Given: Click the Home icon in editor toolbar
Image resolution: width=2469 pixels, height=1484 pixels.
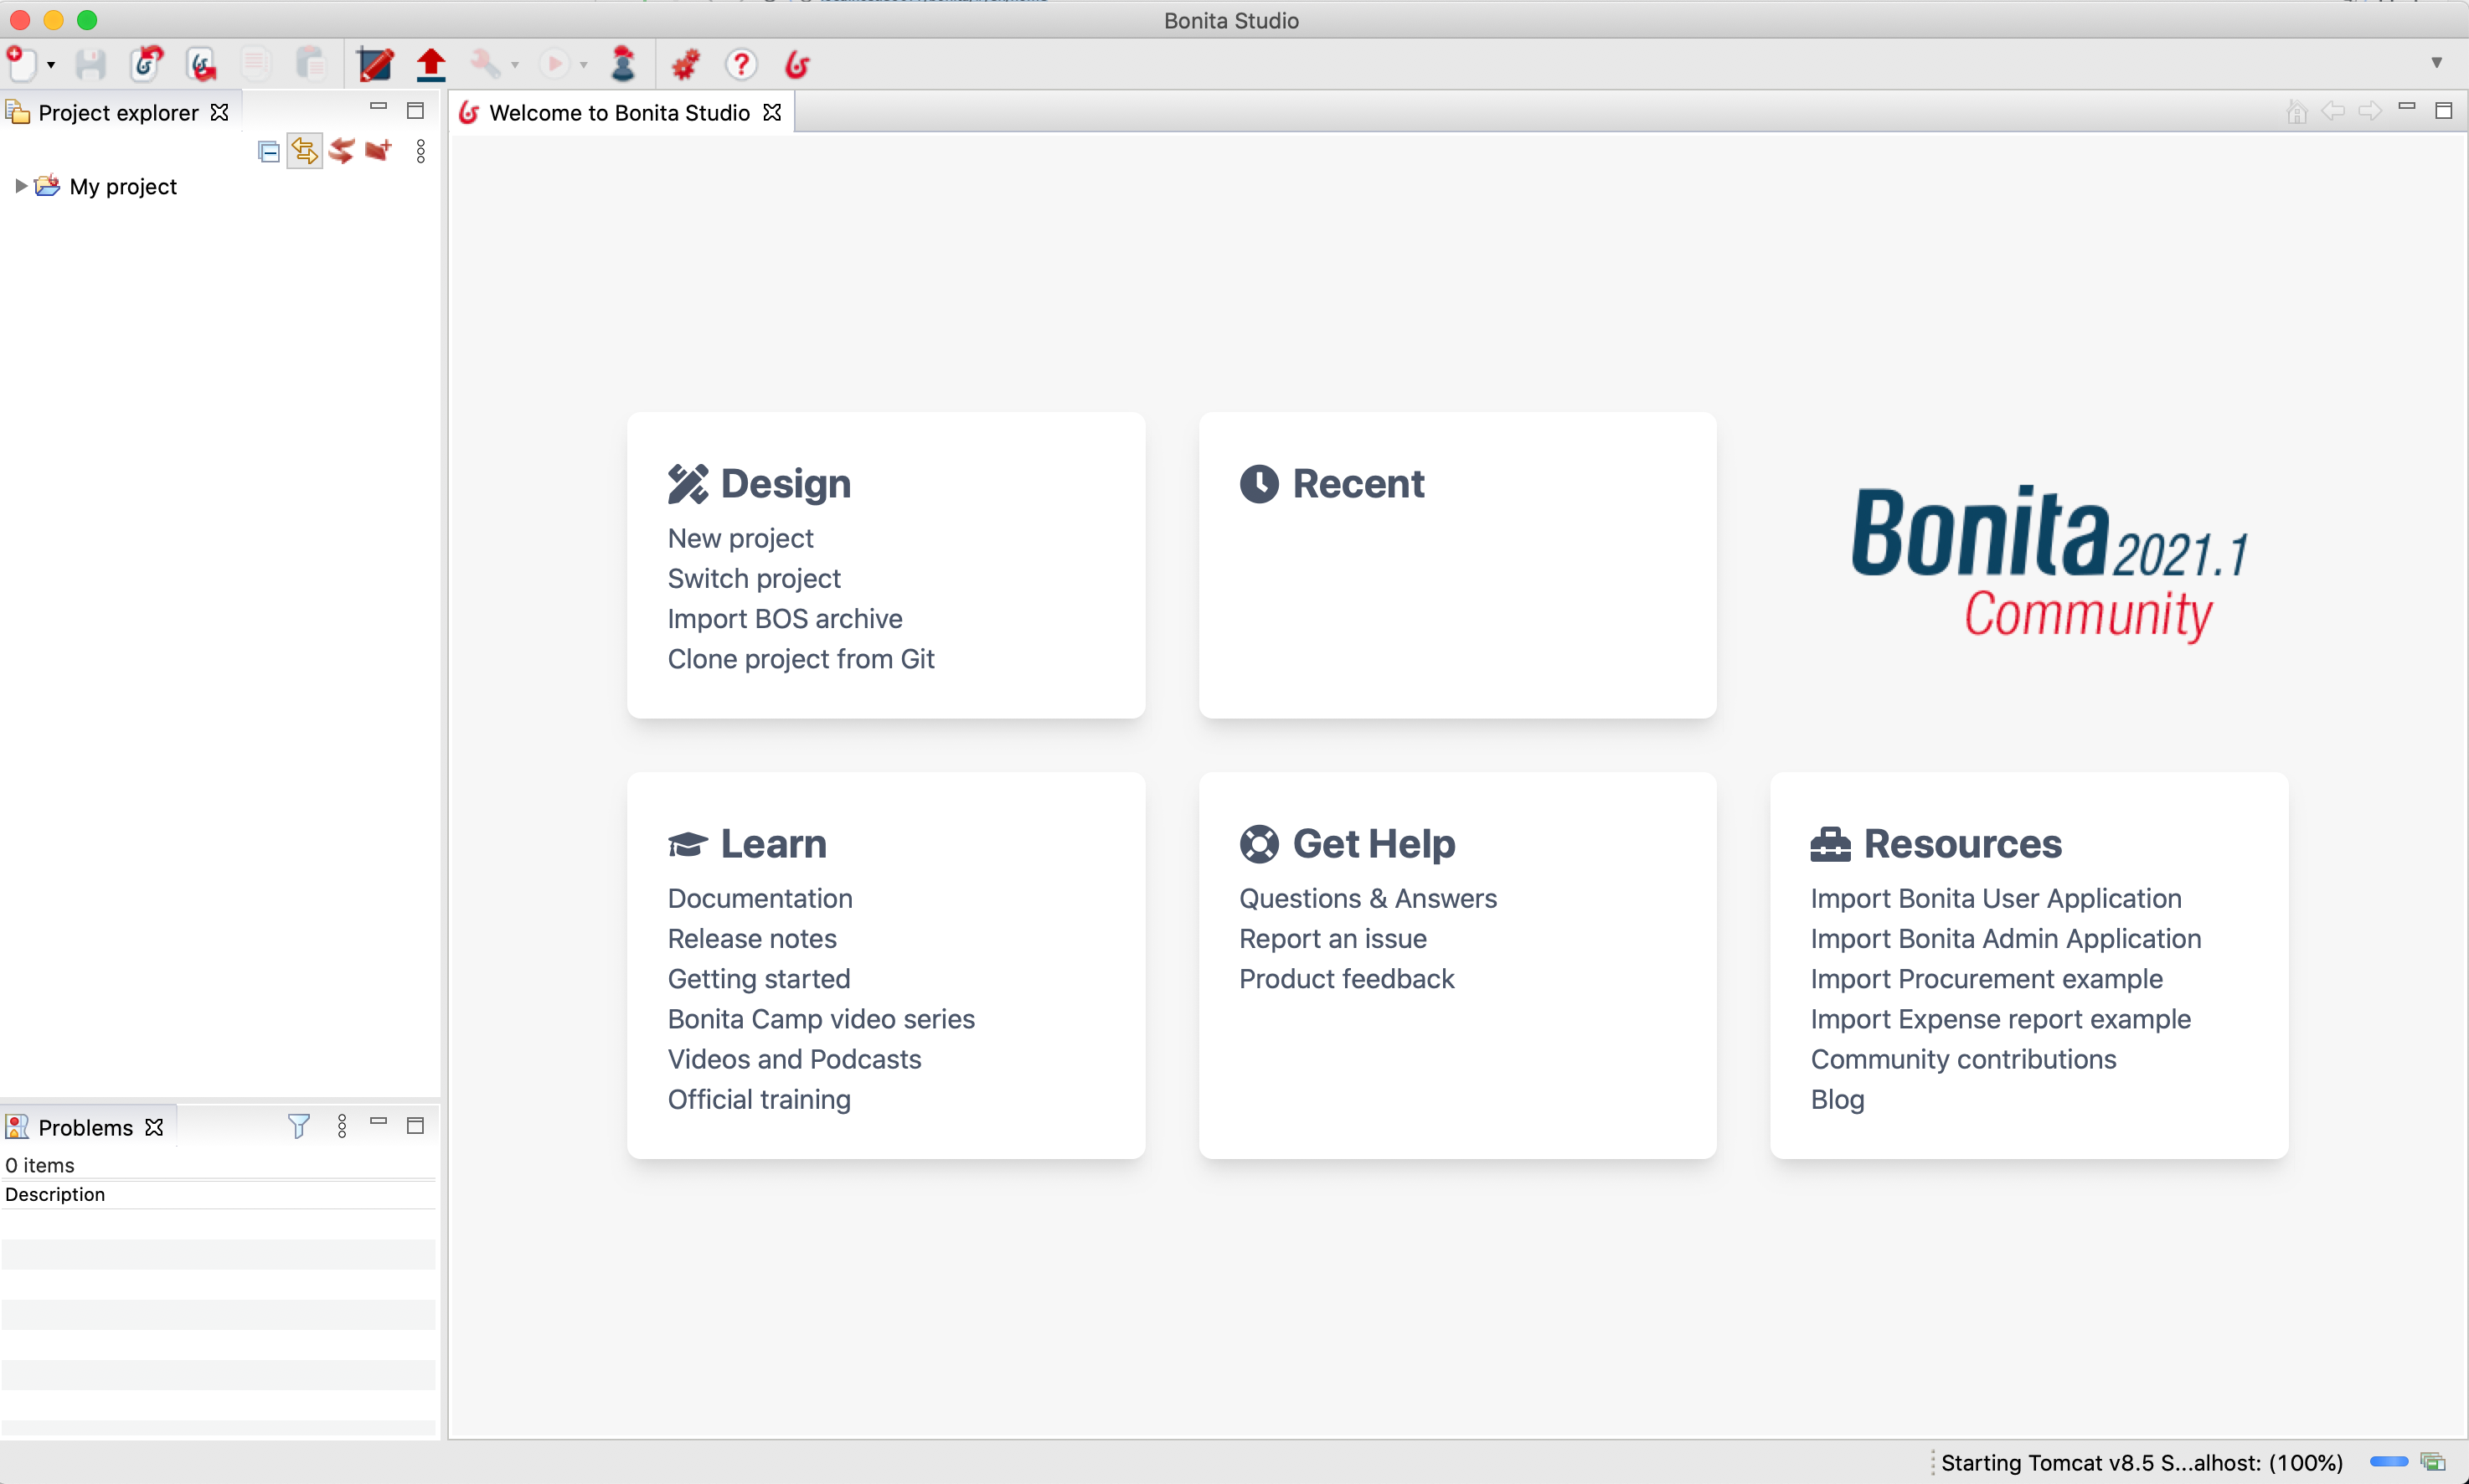Looking at the screenshot, I should click(2297, 112).
